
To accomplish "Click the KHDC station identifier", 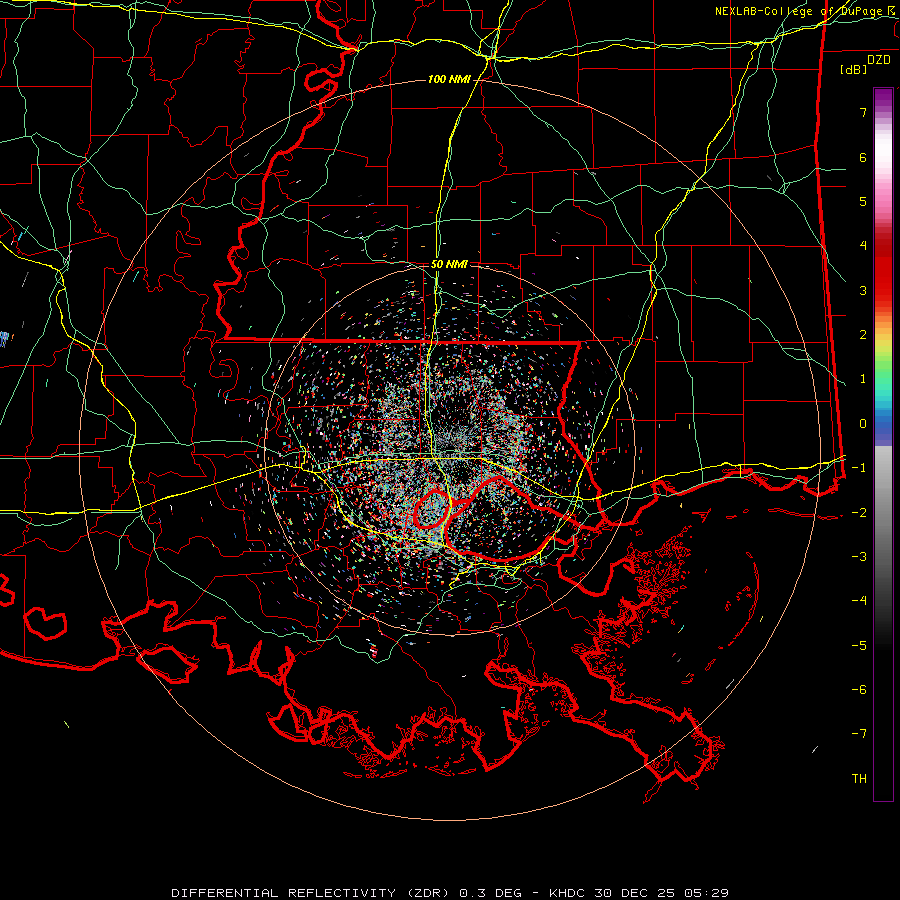I will pyautogui.click(x=567, y=893).
